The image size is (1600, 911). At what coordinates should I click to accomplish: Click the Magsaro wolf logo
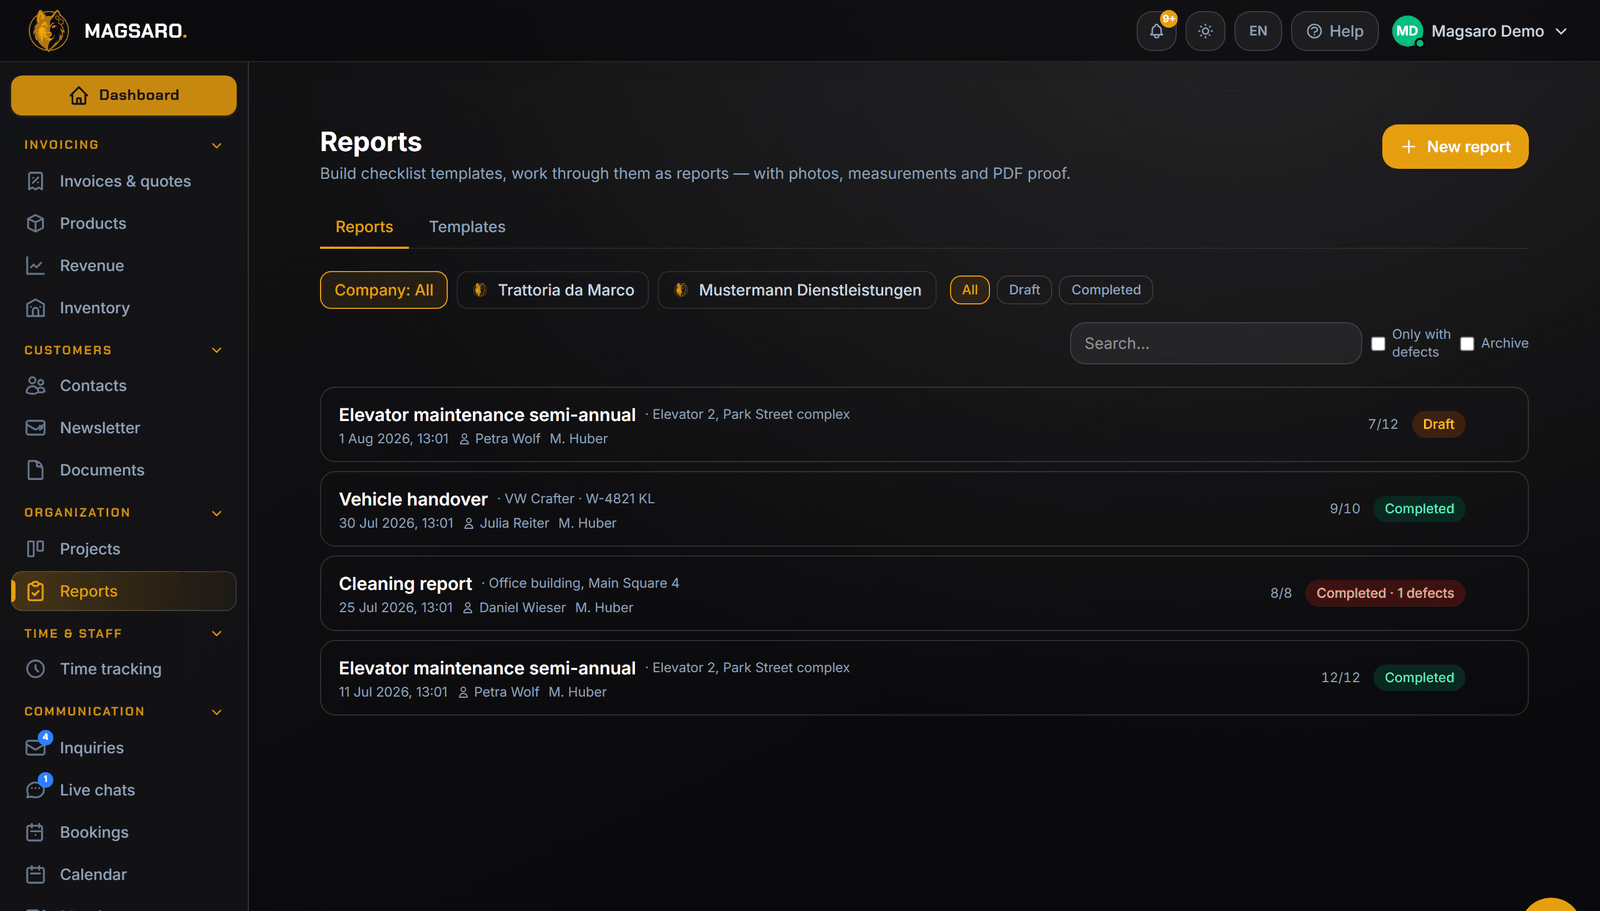pyautogui.click(x=48, y=31)
